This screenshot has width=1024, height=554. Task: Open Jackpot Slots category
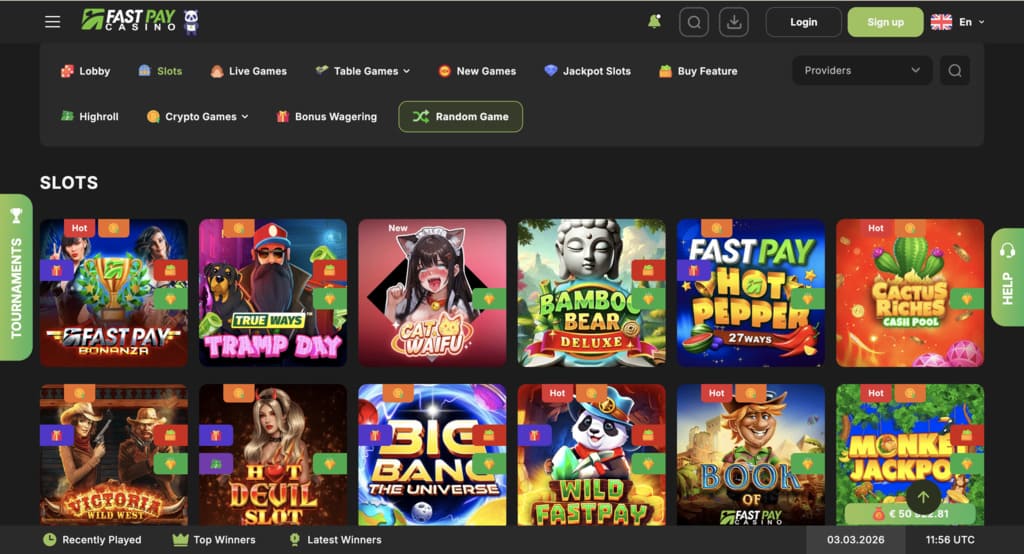[588, 71]
